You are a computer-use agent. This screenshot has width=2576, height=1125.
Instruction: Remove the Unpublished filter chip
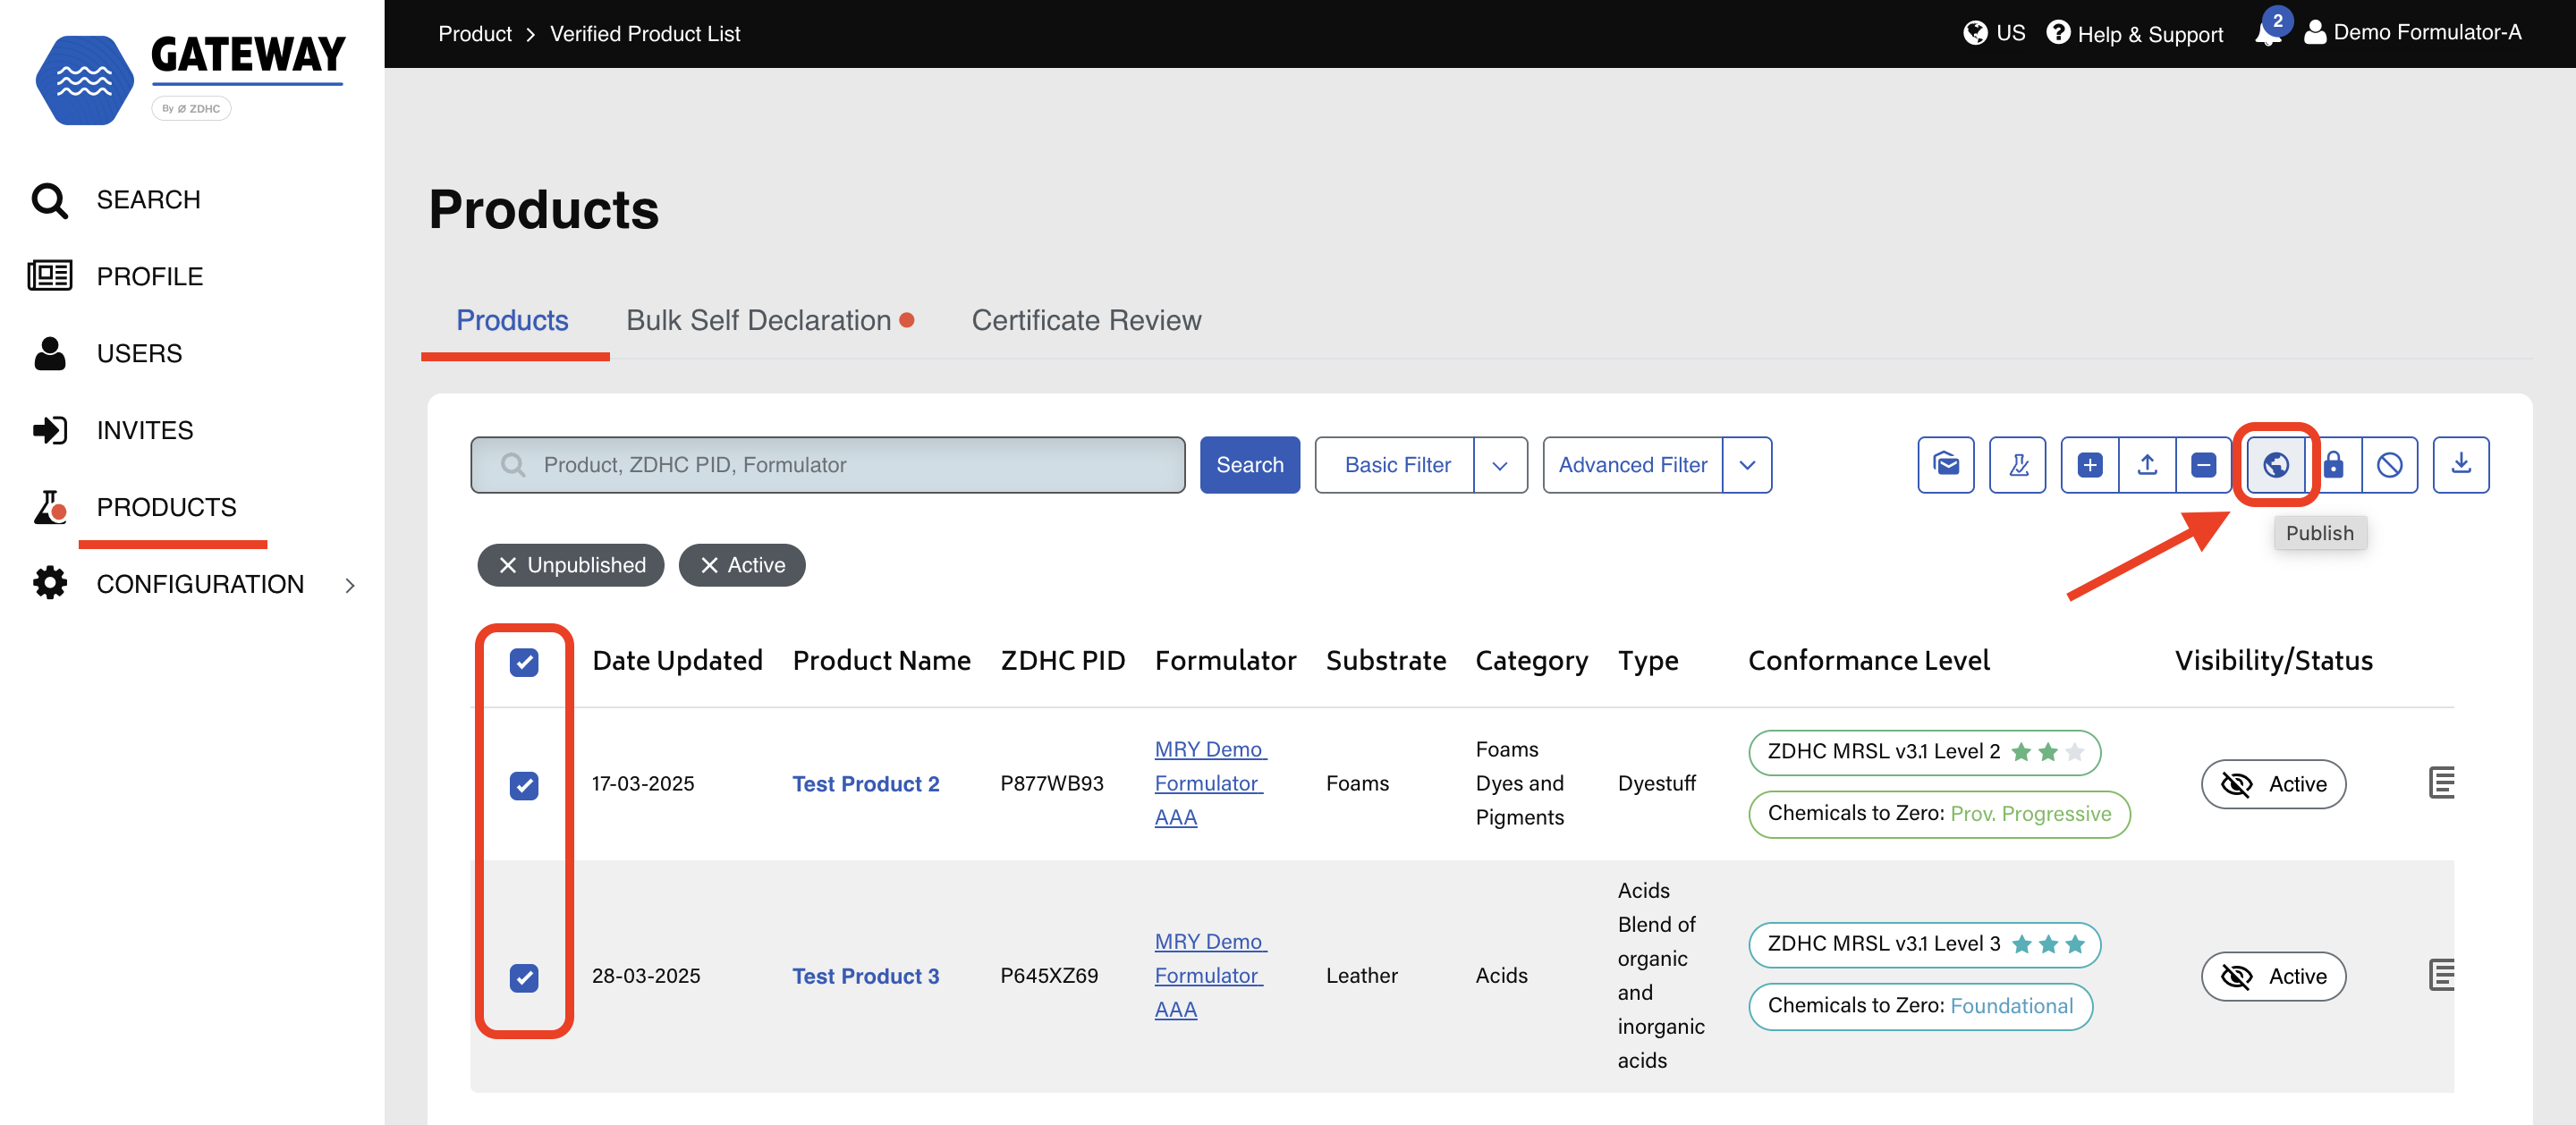tap(570, 565)
